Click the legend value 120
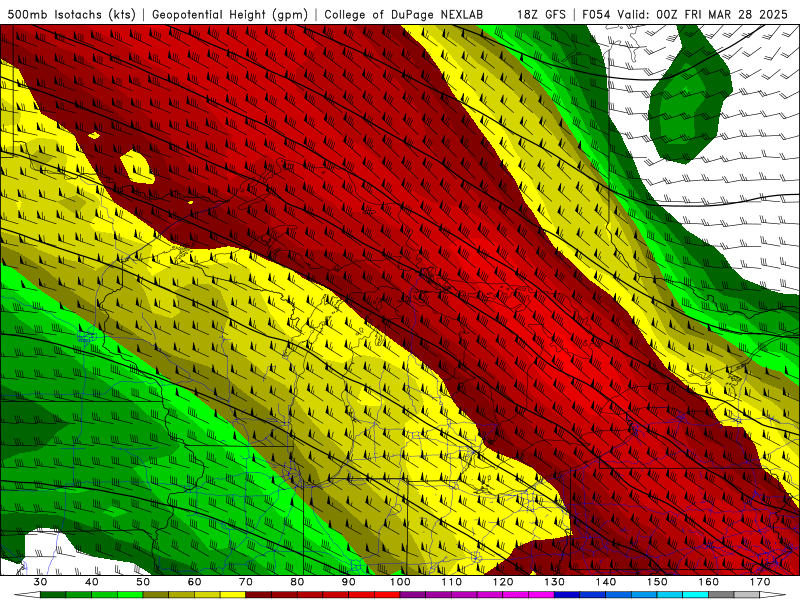 click(503, 582)
